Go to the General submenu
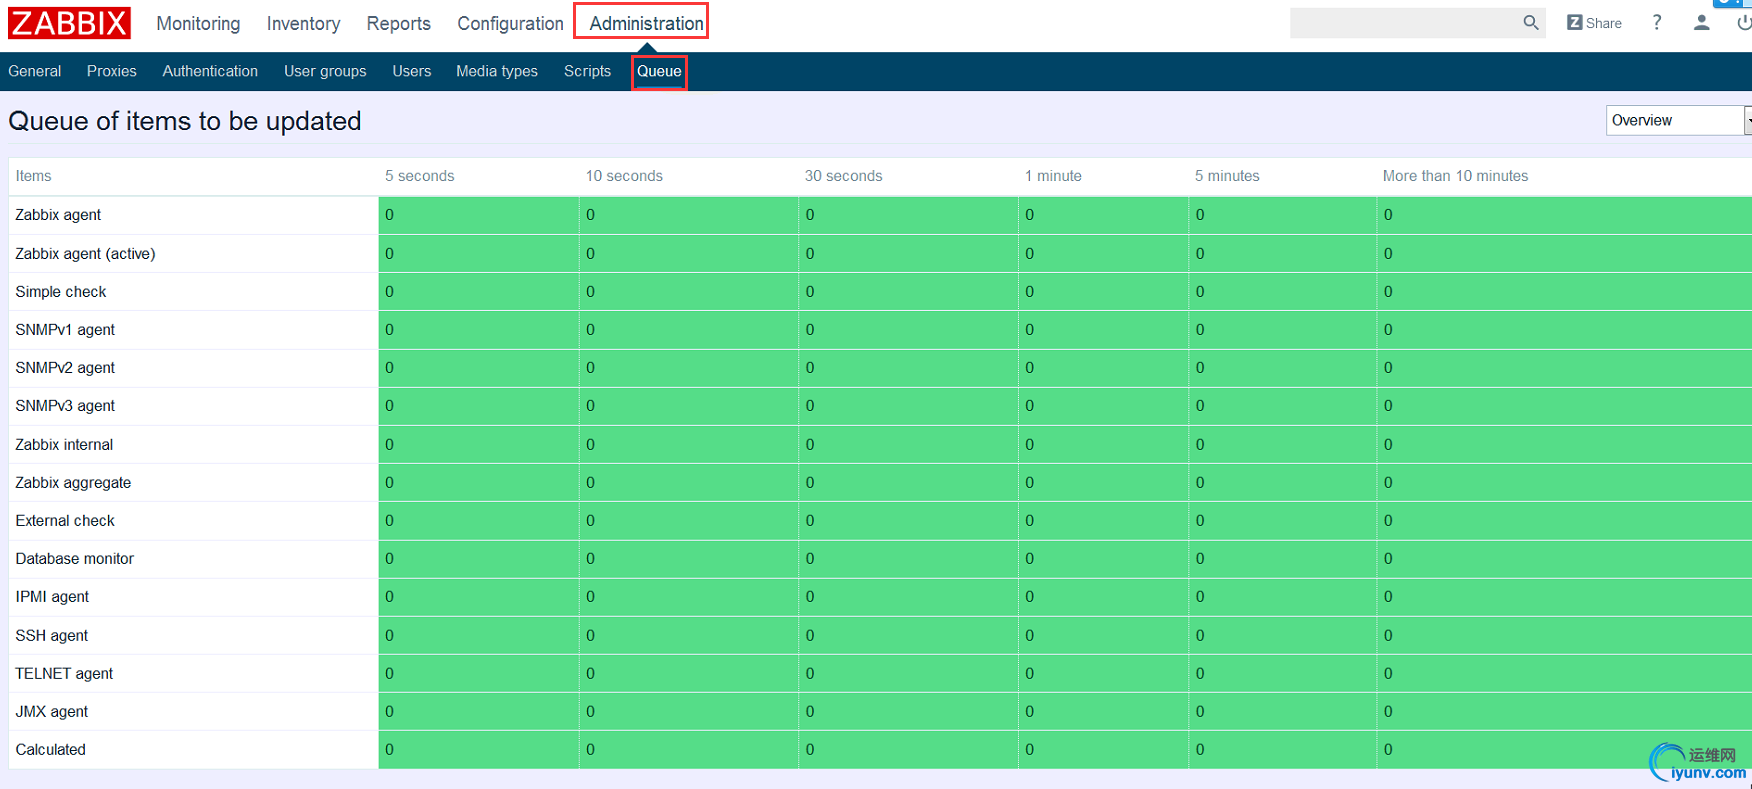Viewport: 1752px width, 789px height. [x=35, y=71]
